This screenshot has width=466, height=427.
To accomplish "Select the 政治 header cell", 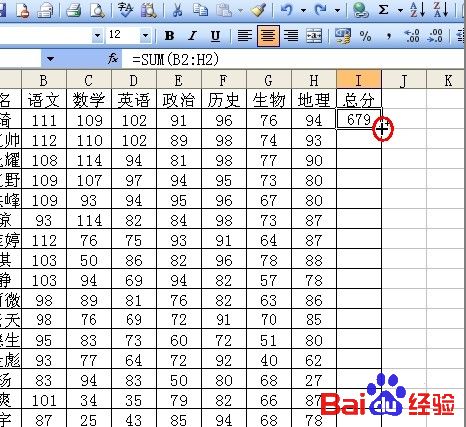I will tap(179, 99).
